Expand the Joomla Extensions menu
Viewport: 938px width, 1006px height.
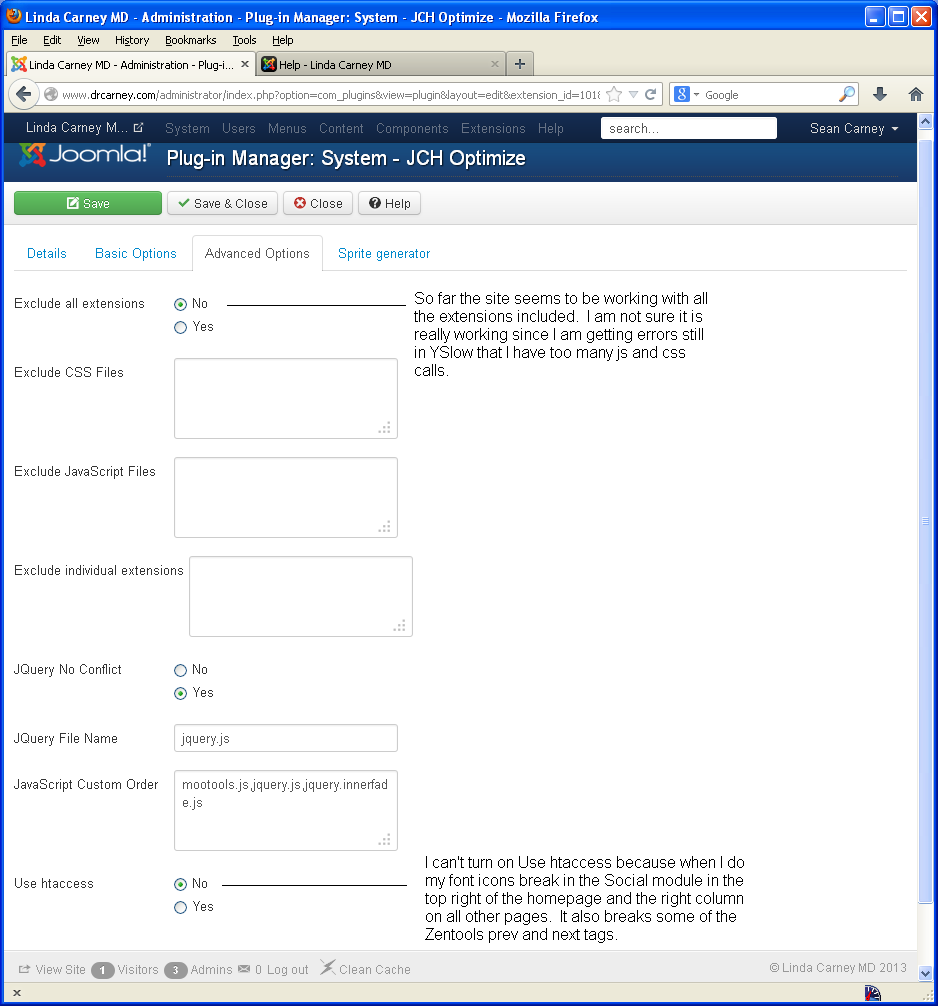(493, 128)
